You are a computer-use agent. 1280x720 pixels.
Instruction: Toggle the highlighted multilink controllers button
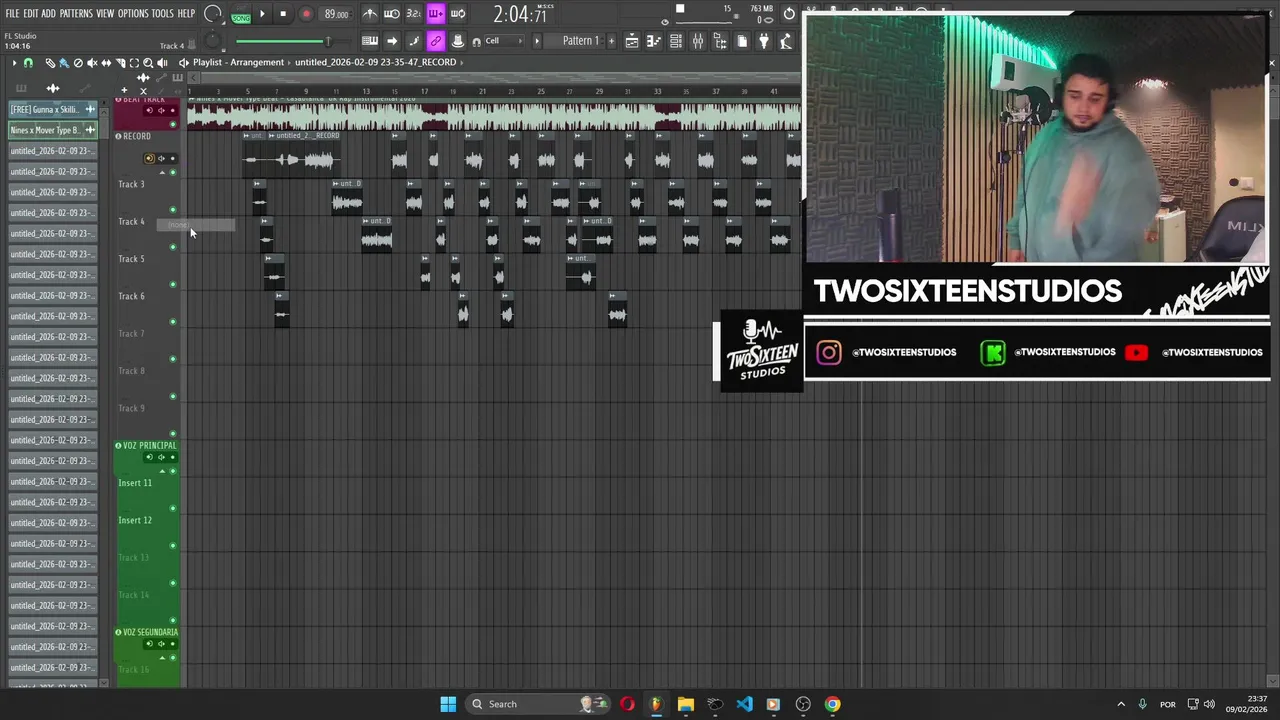(x=436, y=41)
